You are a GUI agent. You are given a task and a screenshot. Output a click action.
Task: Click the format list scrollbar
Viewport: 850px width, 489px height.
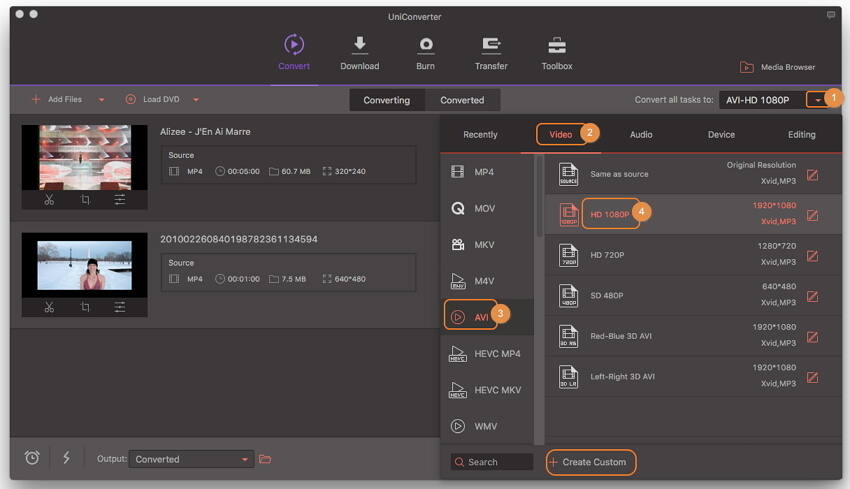coord(539,196)
